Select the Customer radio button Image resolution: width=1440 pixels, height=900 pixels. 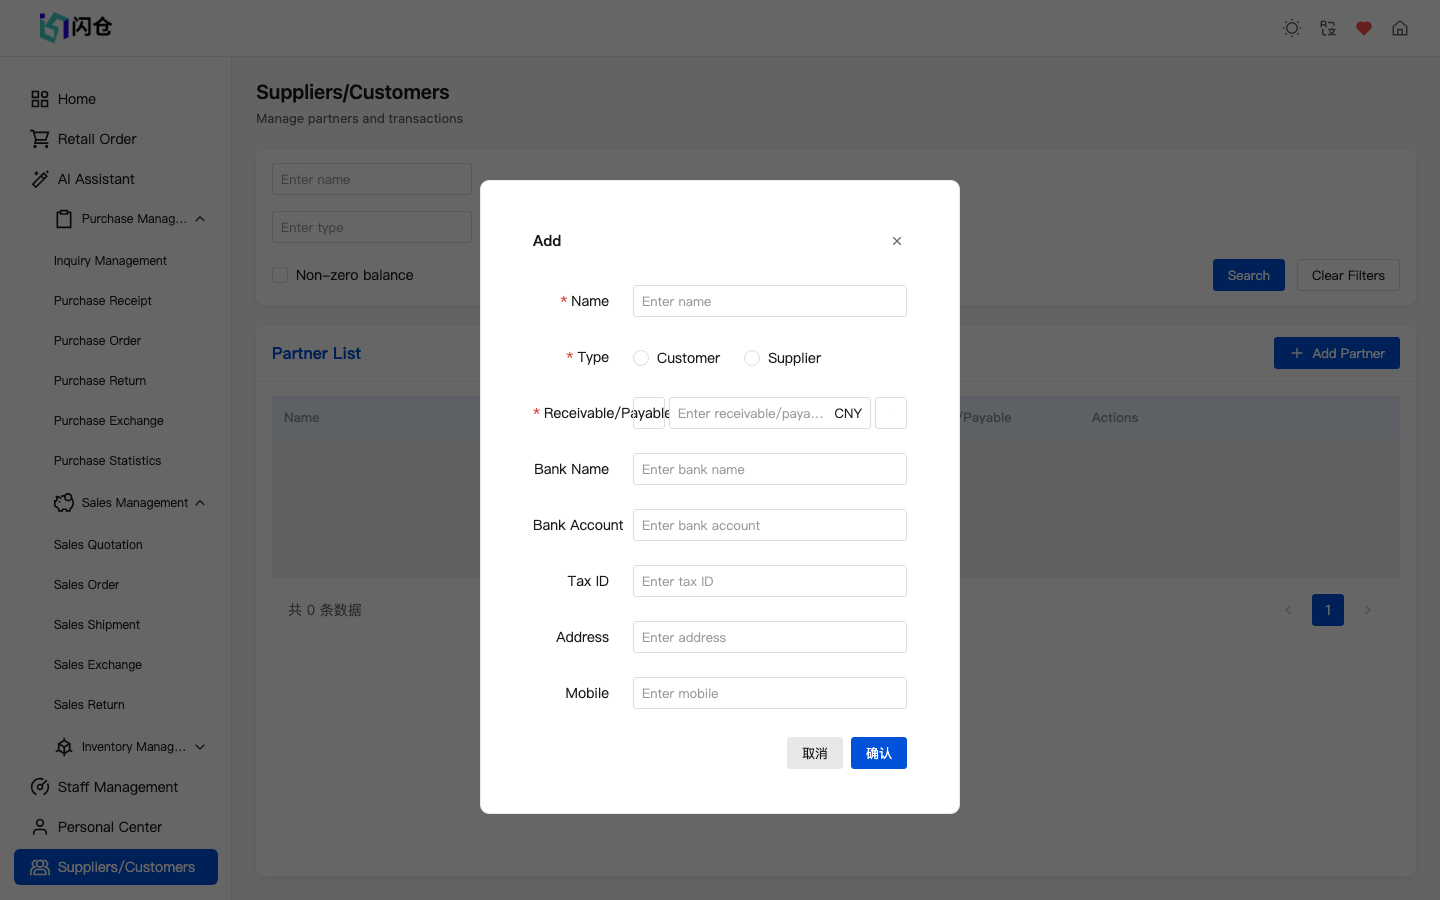click(640, 357)
